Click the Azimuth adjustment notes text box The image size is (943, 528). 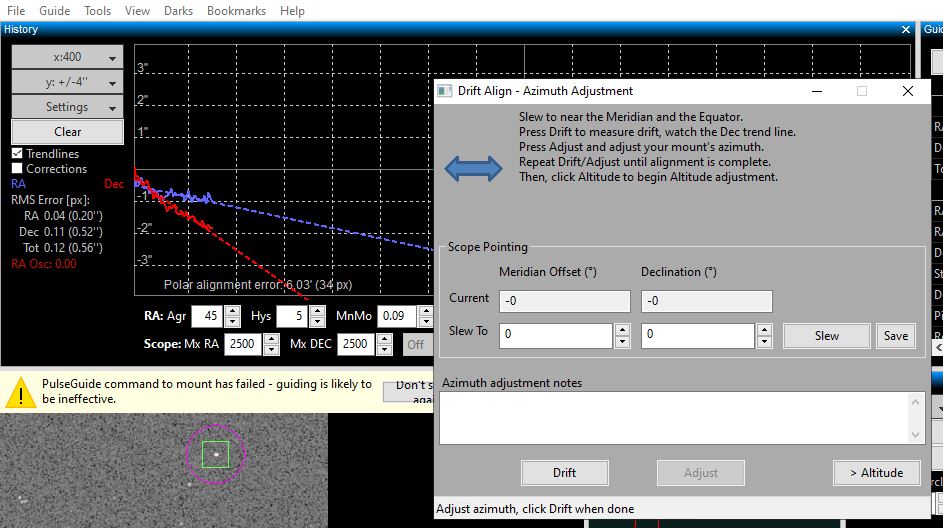pos(674,417)
